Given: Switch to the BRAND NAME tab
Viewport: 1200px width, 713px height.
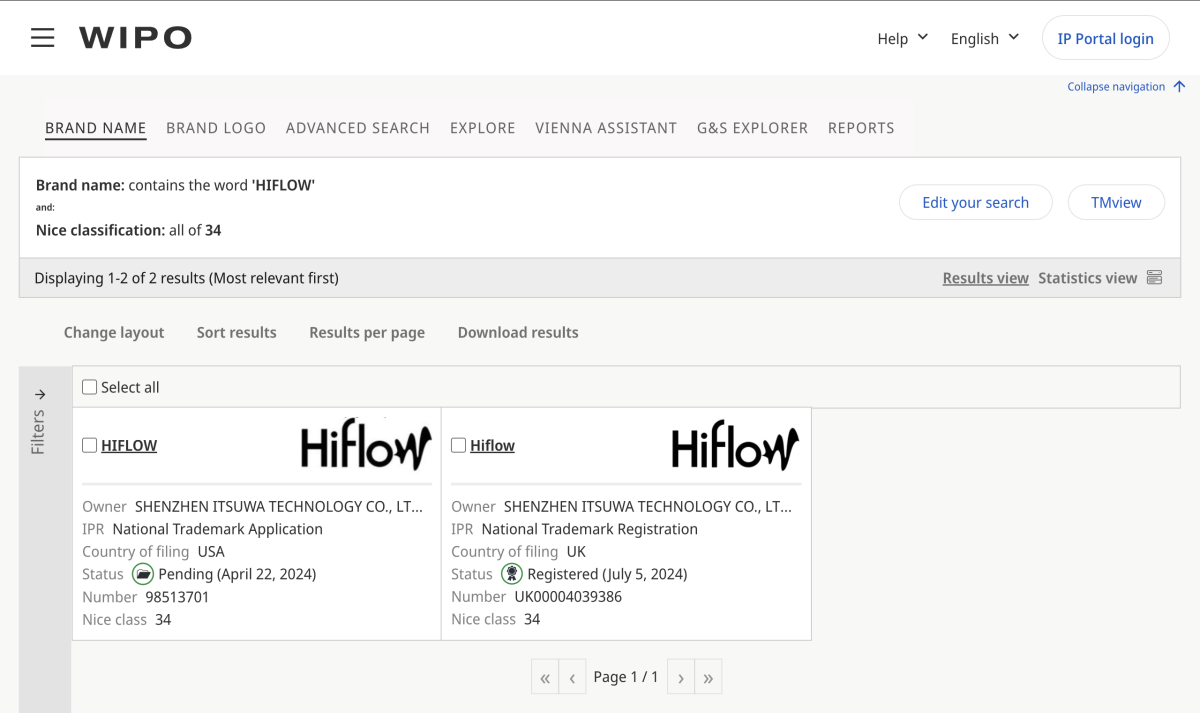Looking at the screenshot, I should pos(96,128).
